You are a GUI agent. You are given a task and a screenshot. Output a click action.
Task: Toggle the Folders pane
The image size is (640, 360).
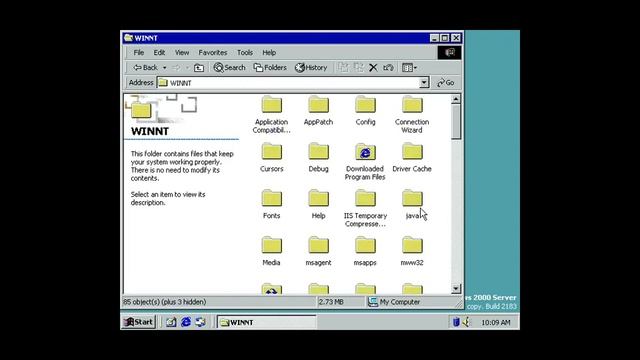click(x=270, y=68)
